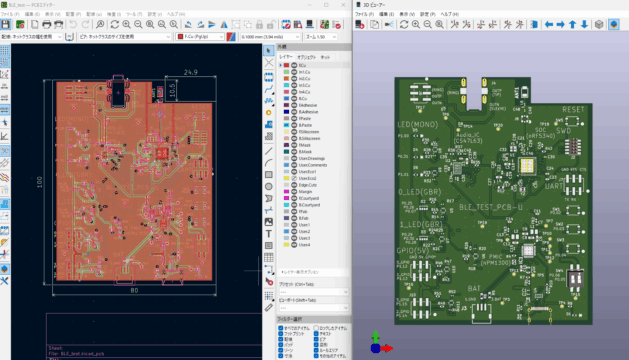Show the User.Eco2 layer
Screen dimensions: 629x360
coord(294,178)
